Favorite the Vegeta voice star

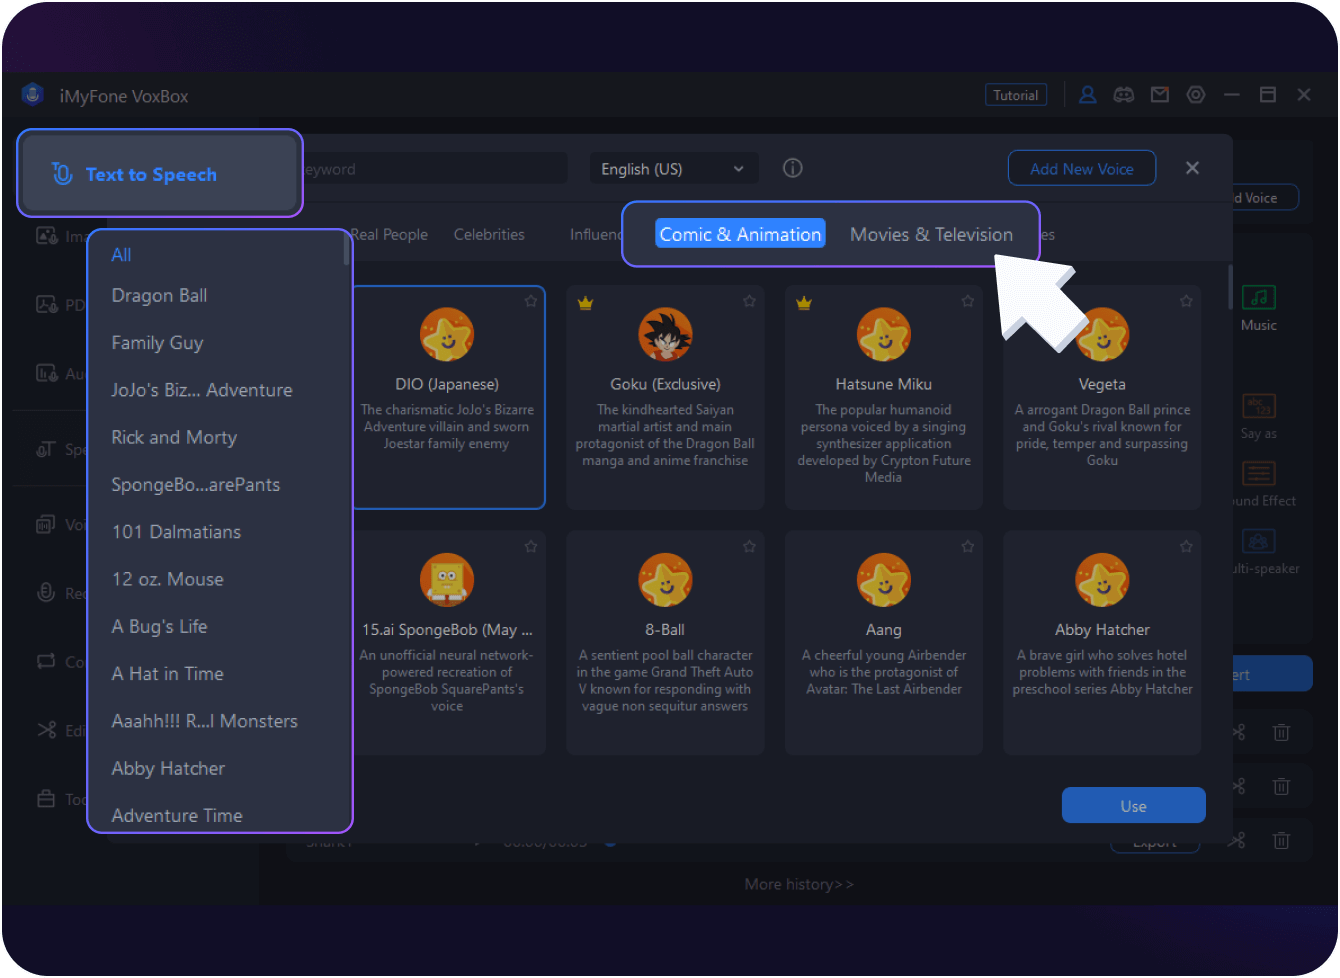[1186, 301]
